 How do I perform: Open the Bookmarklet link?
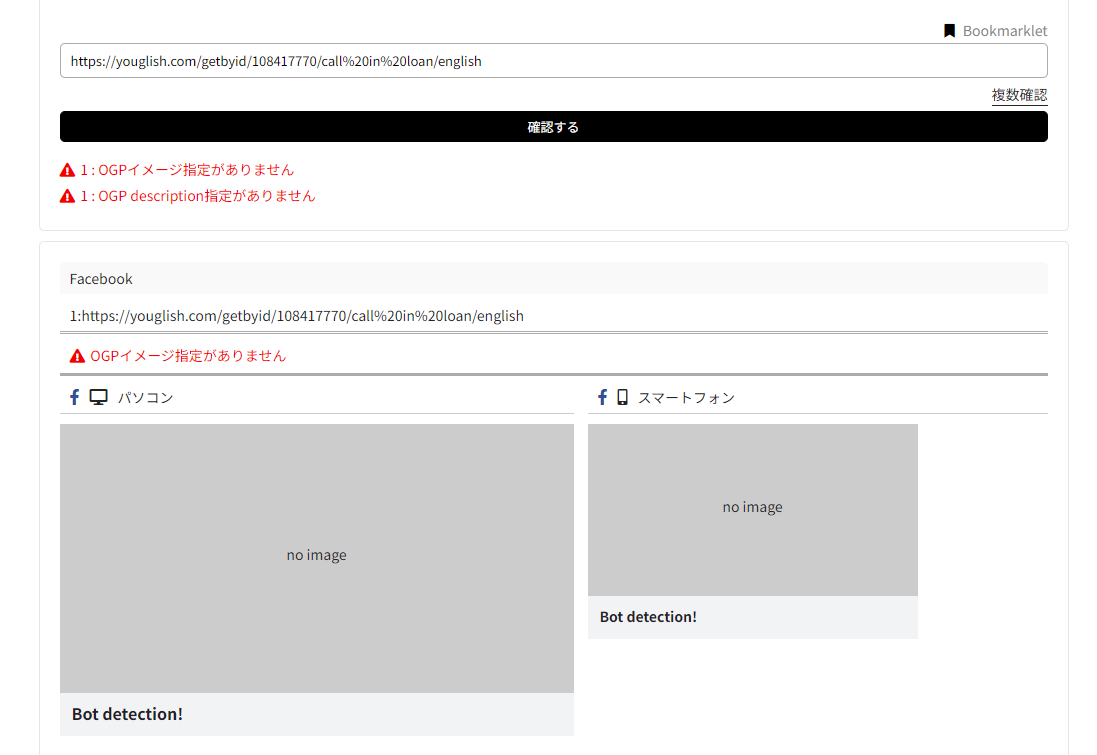pyautogui.click(x=1004, y=31)
